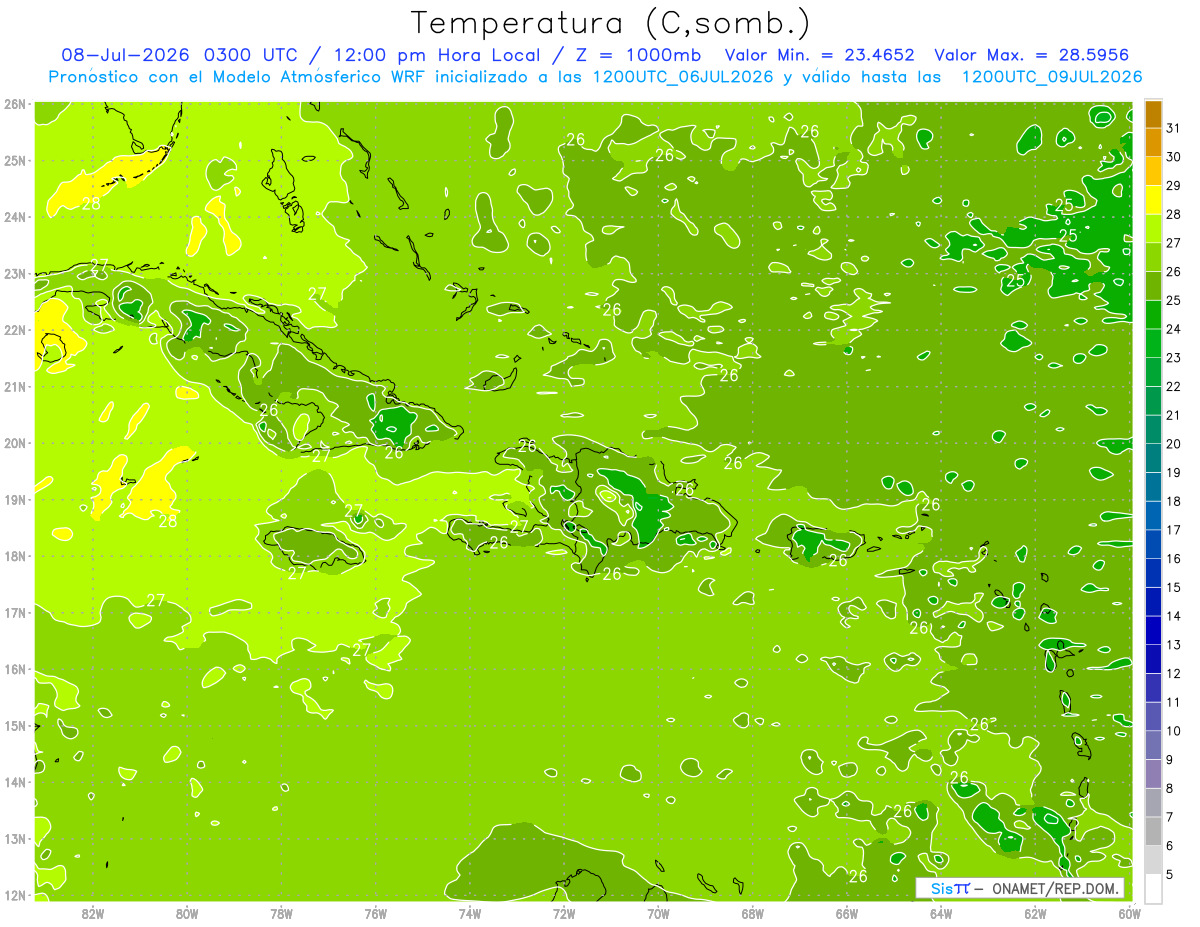Click the color scale label 15
Screen dimensions: 1200x927
click(x=1173, y=587)
